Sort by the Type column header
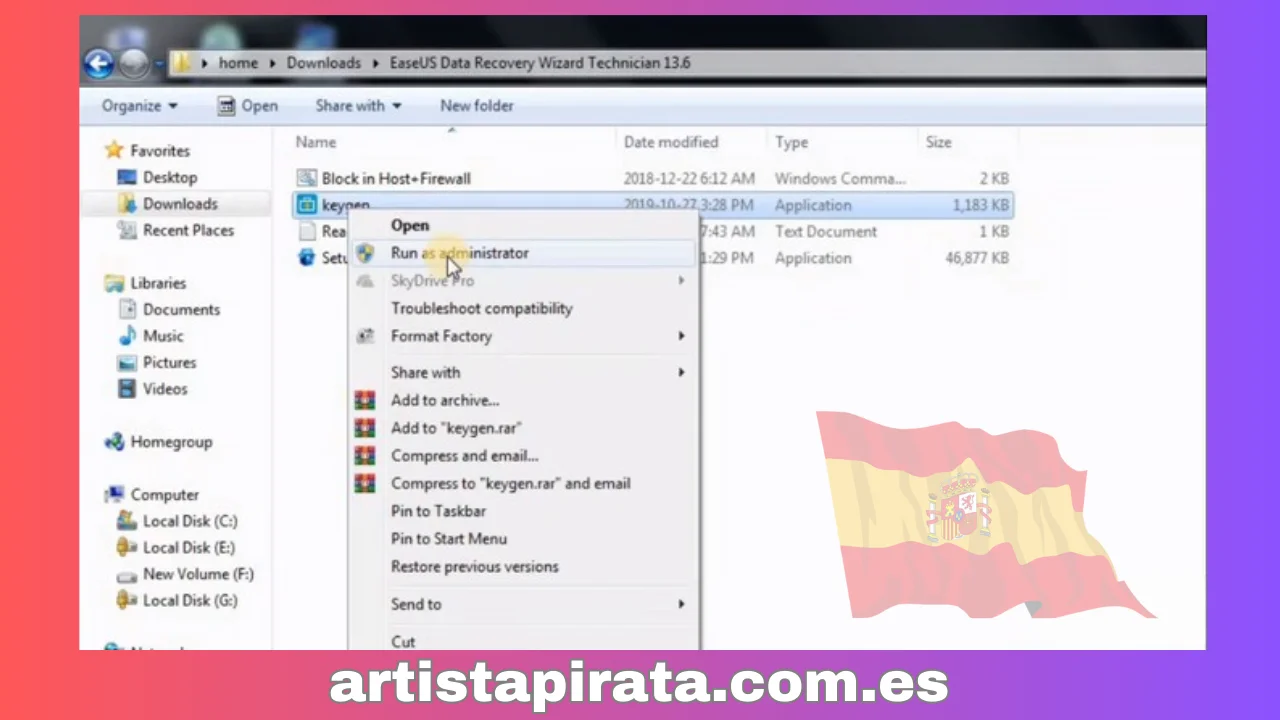 pos(791,143)
